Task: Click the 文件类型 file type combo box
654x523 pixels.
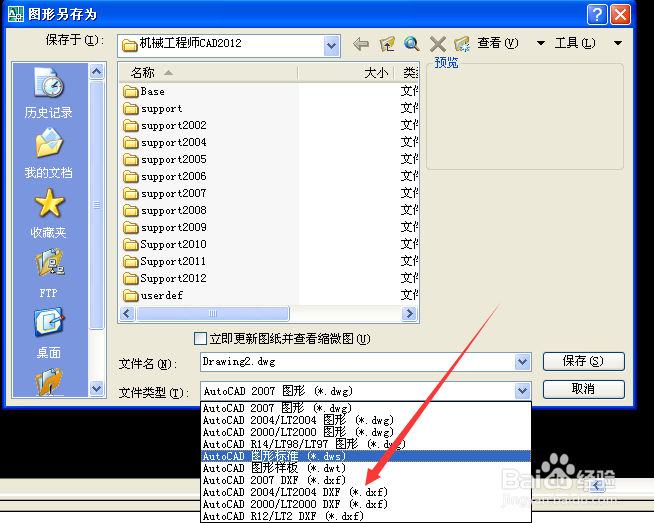Action: pos(365,391)
